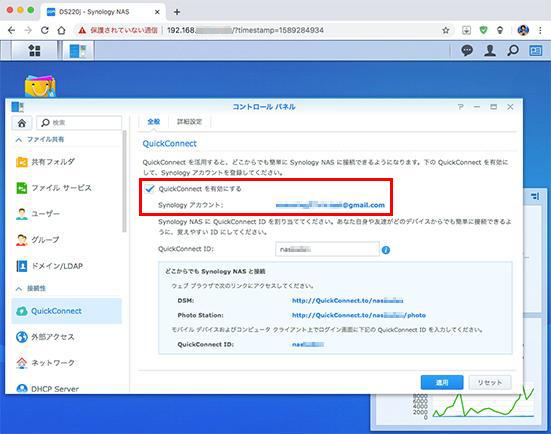Switch to the 全般 tab
The image size is (551, 434).
pos(154,122)
